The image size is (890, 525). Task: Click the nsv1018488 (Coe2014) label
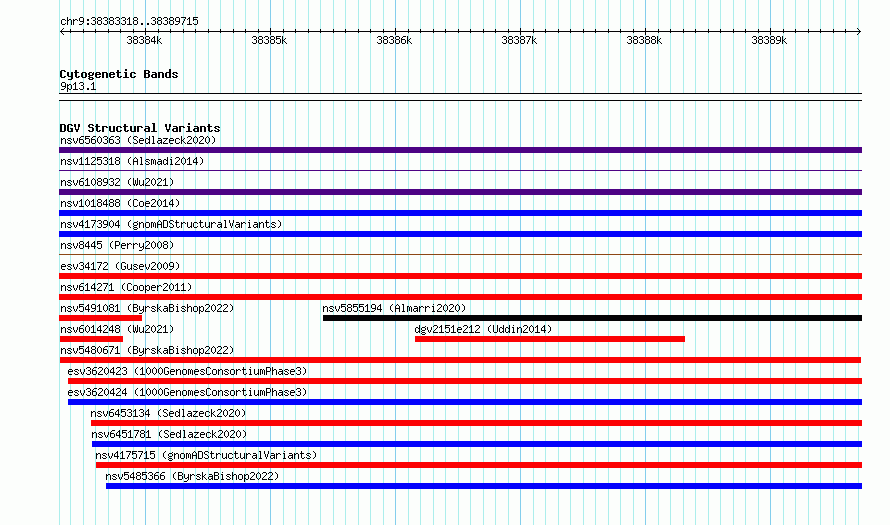coord(120,203)
